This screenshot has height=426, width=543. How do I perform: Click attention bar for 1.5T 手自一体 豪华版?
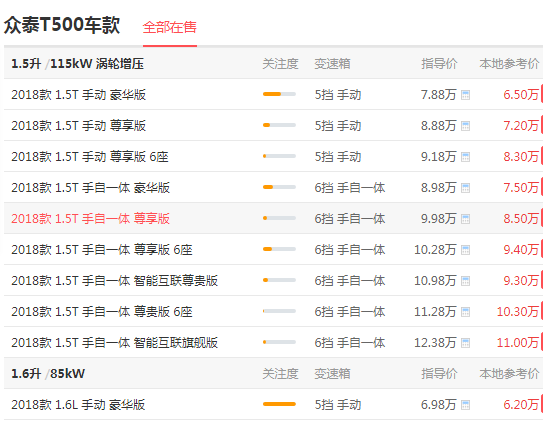(279, 187)
